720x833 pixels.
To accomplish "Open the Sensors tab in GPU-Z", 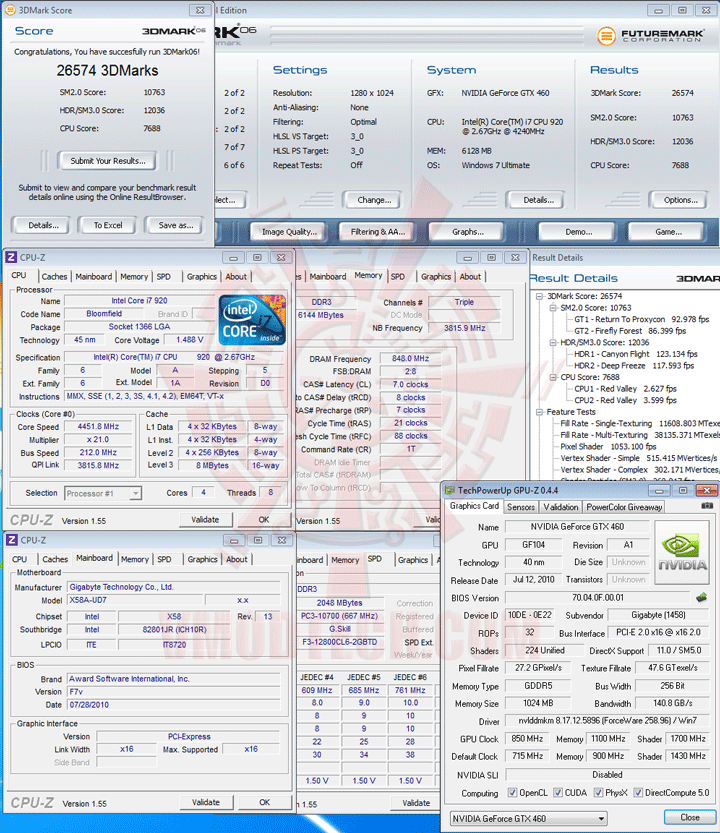I will (521, 507).
